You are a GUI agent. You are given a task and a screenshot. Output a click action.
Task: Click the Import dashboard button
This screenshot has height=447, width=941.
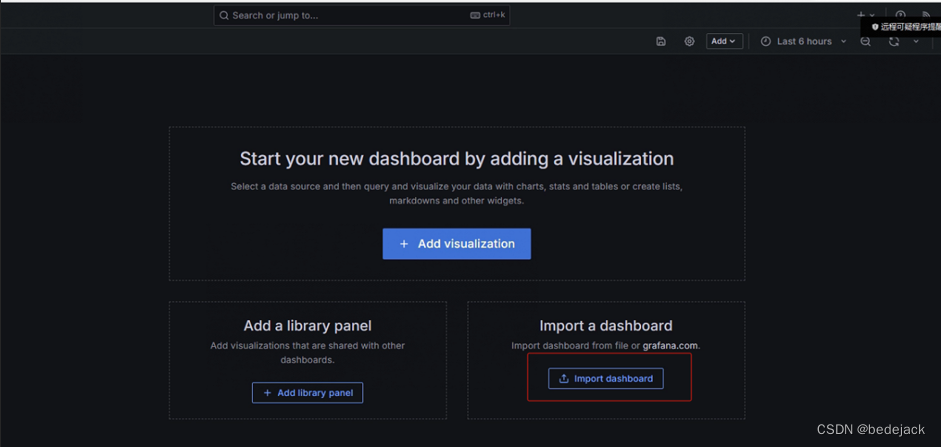605,379
